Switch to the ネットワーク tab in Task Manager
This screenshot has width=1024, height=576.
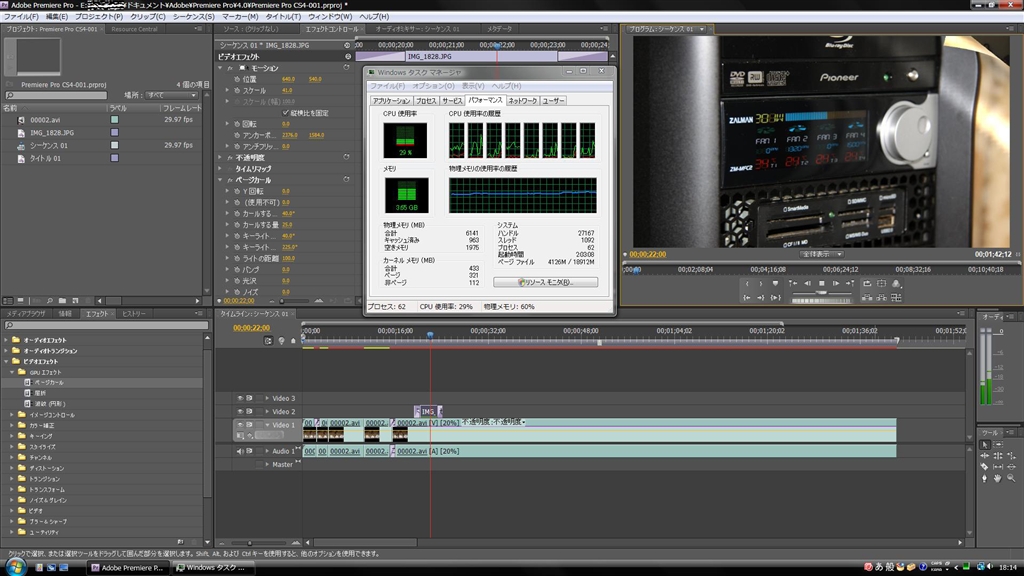tap(522, 101)
